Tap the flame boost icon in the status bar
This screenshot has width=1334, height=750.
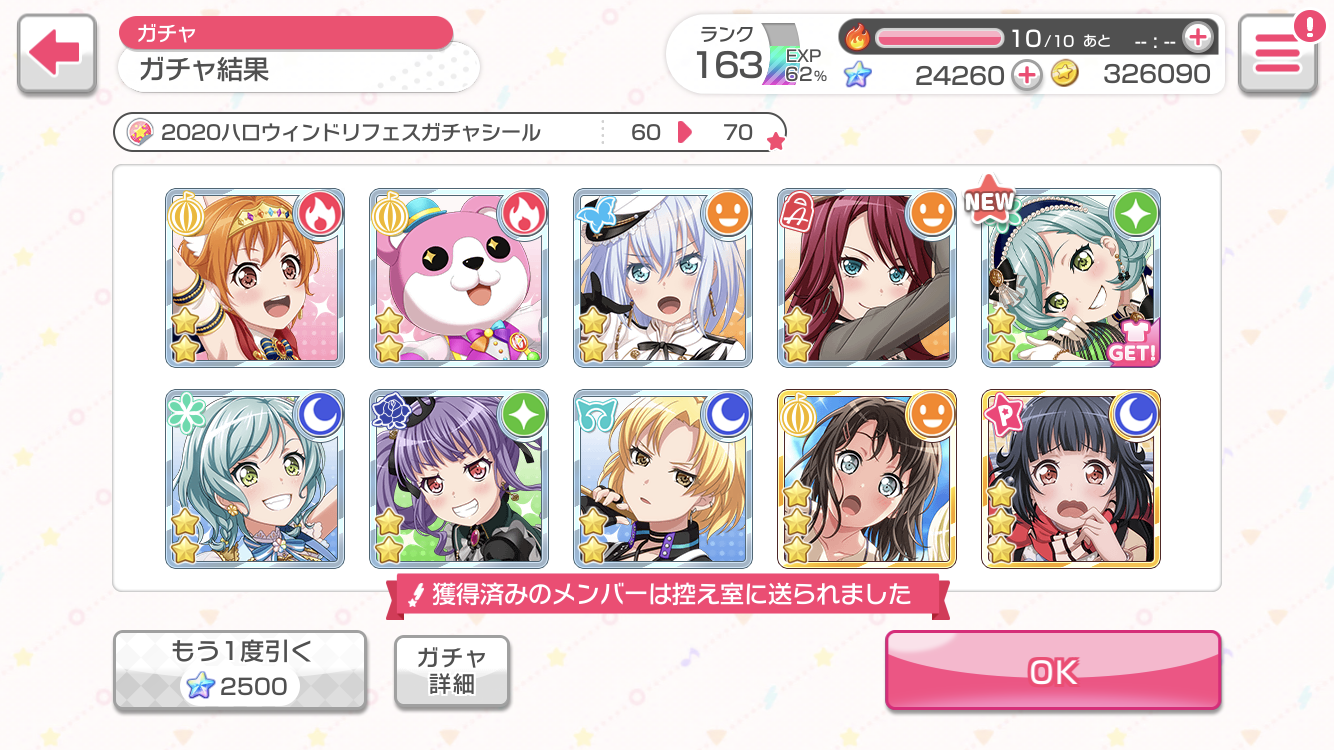tap(857, 38)
